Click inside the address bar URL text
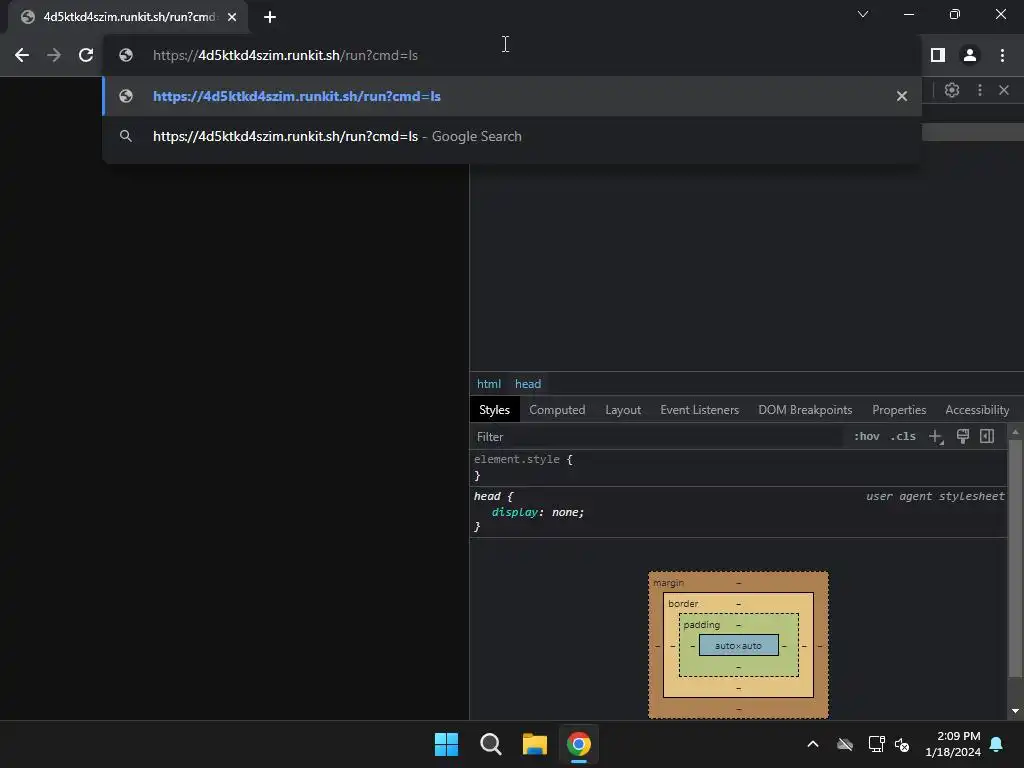Screen dimensions: 1024x768 pos(285,56)
